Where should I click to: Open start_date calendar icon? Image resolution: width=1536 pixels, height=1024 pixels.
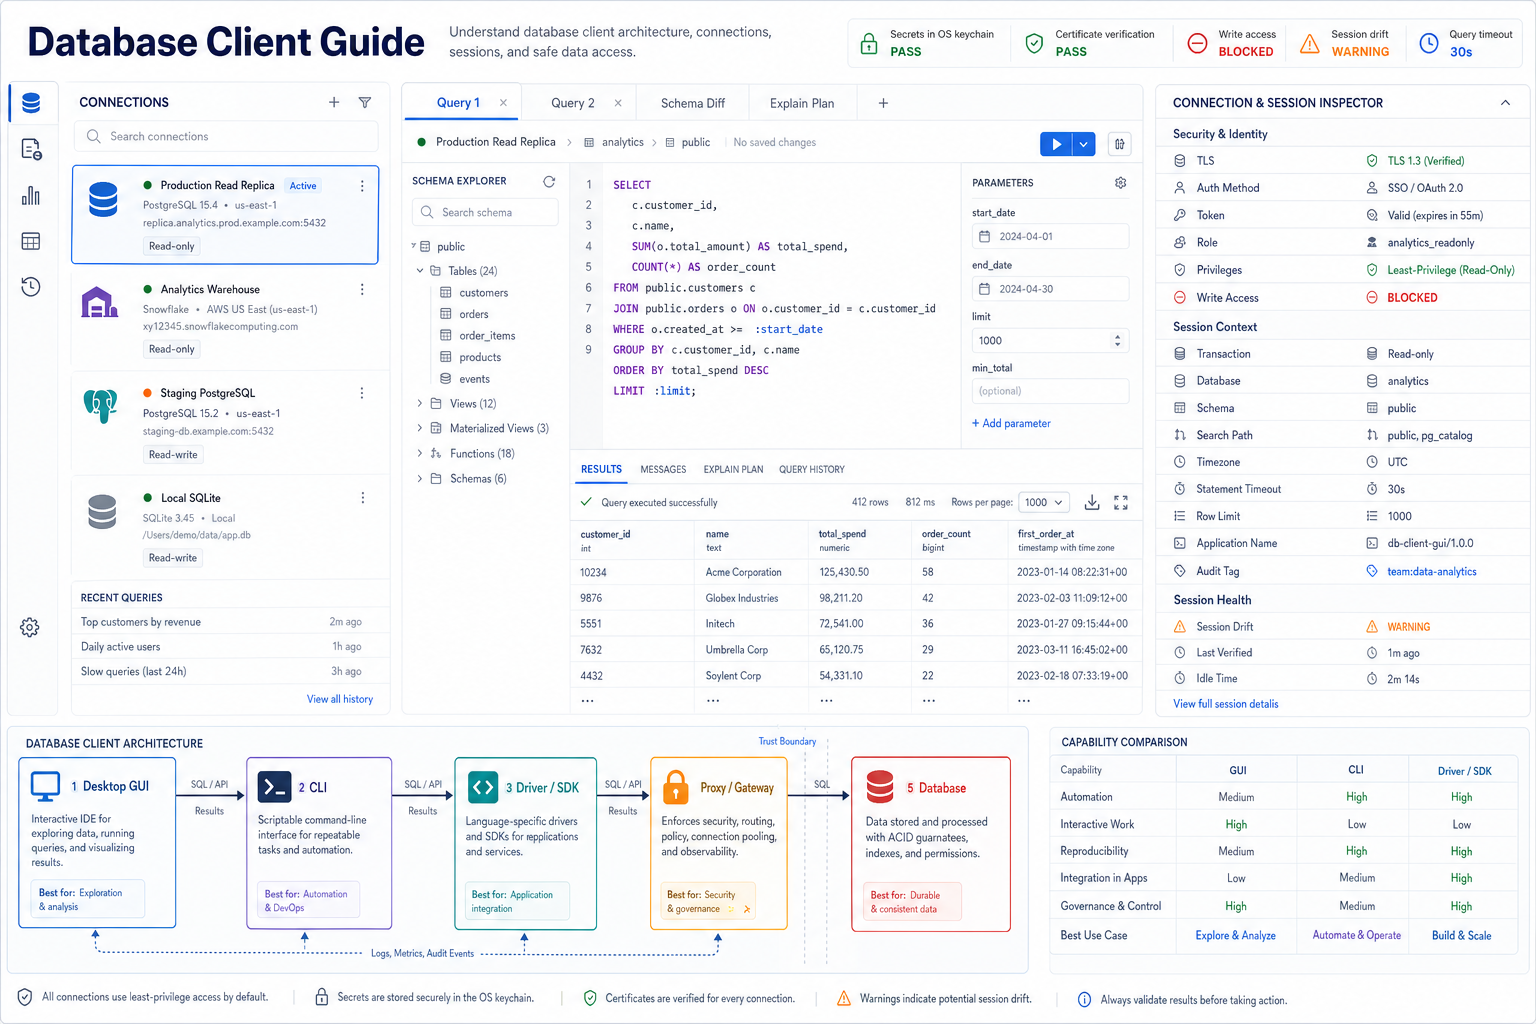984,236
